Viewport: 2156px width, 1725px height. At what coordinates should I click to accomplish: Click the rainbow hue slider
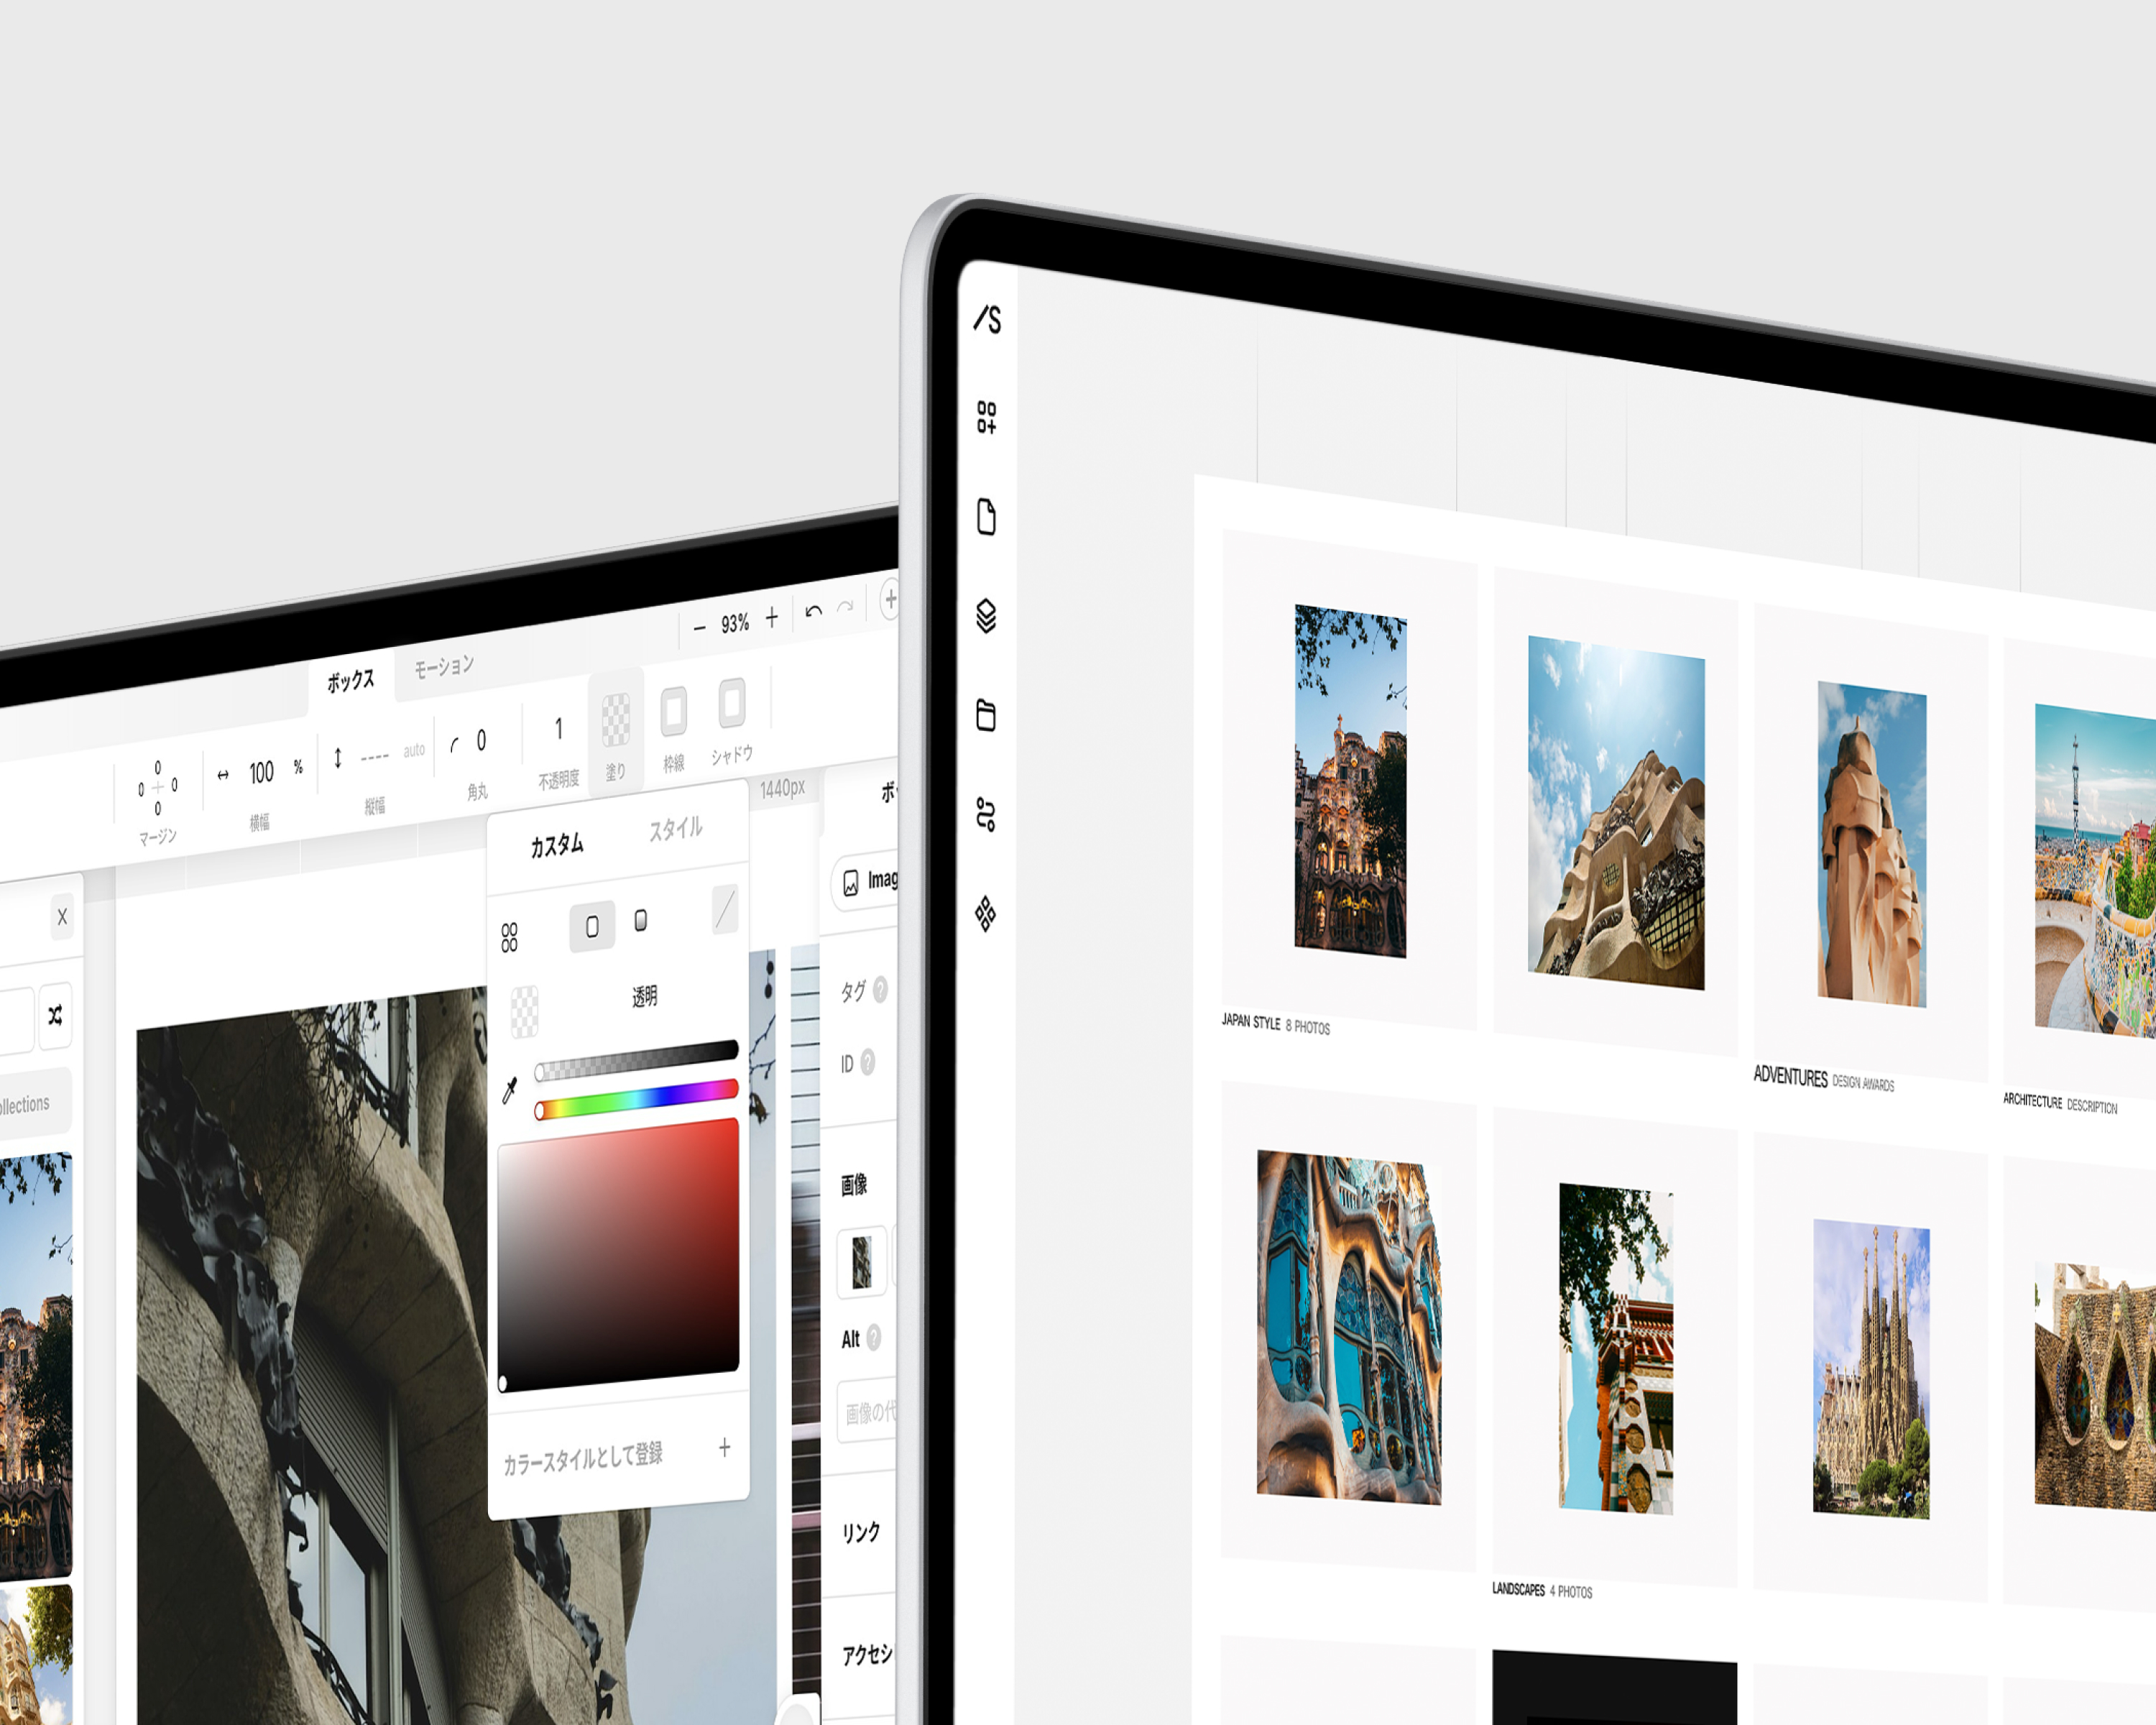tap(636, 1100)
